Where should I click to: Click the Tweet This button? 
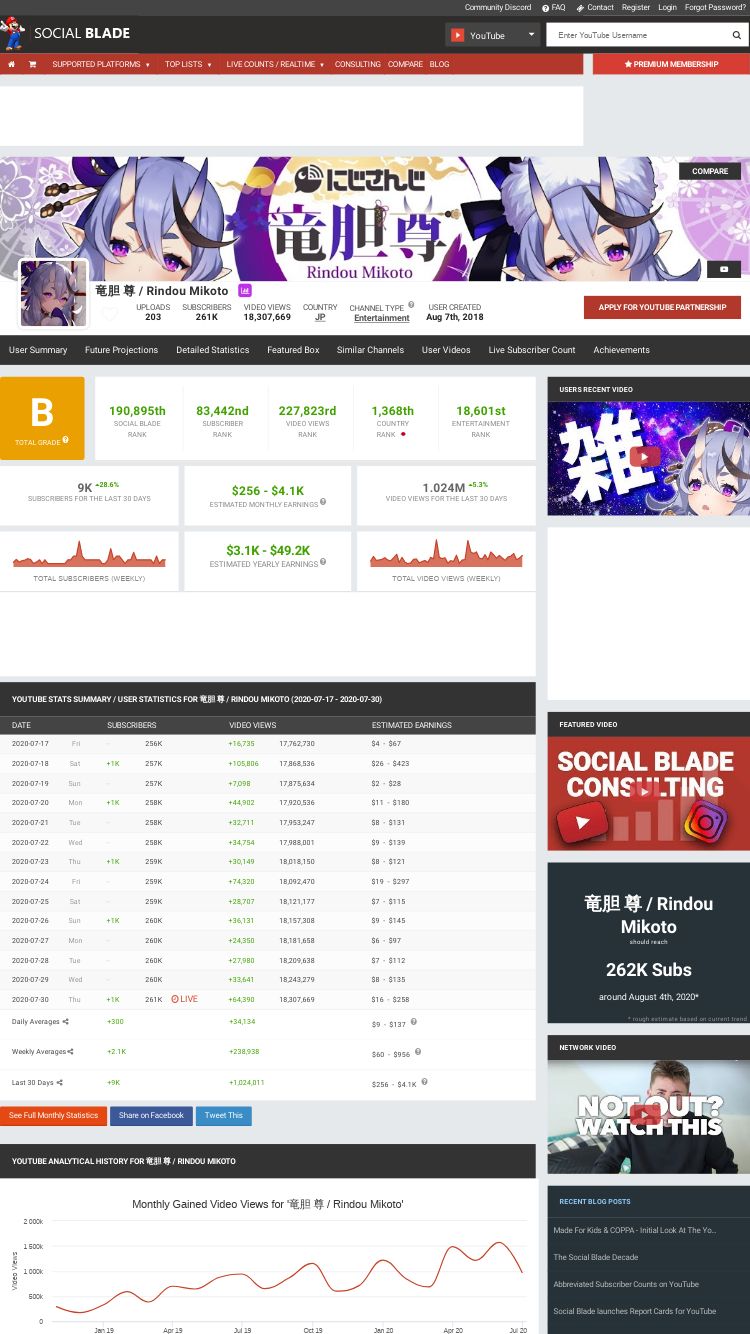click(x=223, y=1115)
